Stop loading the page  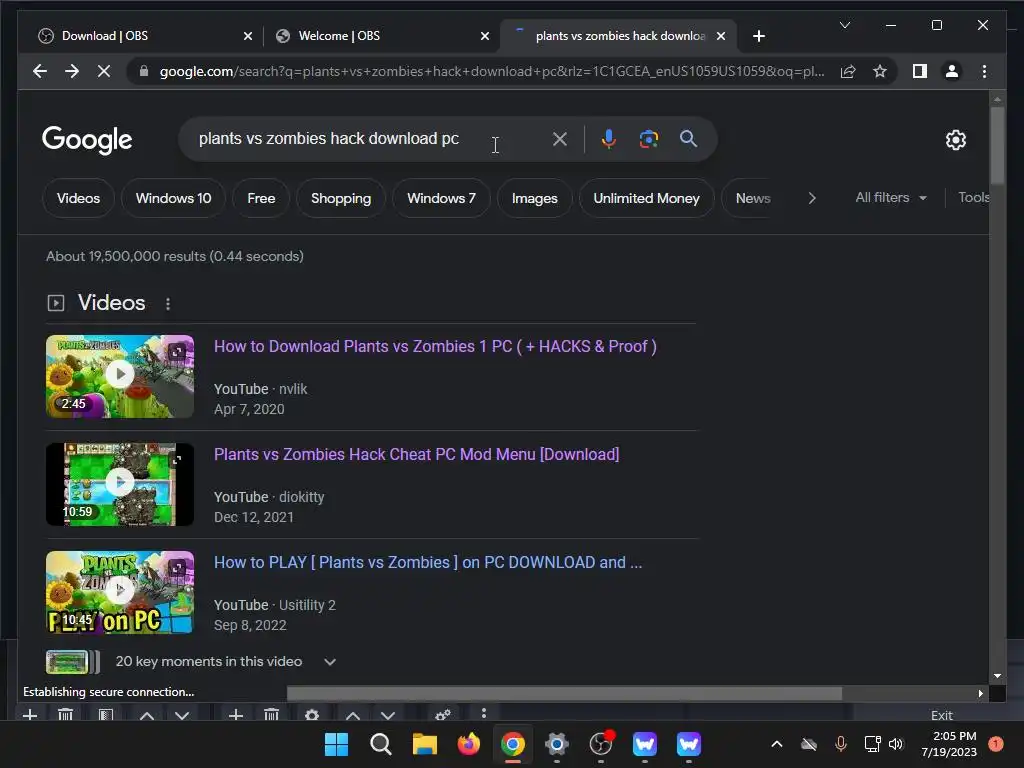tap(104, 71)
